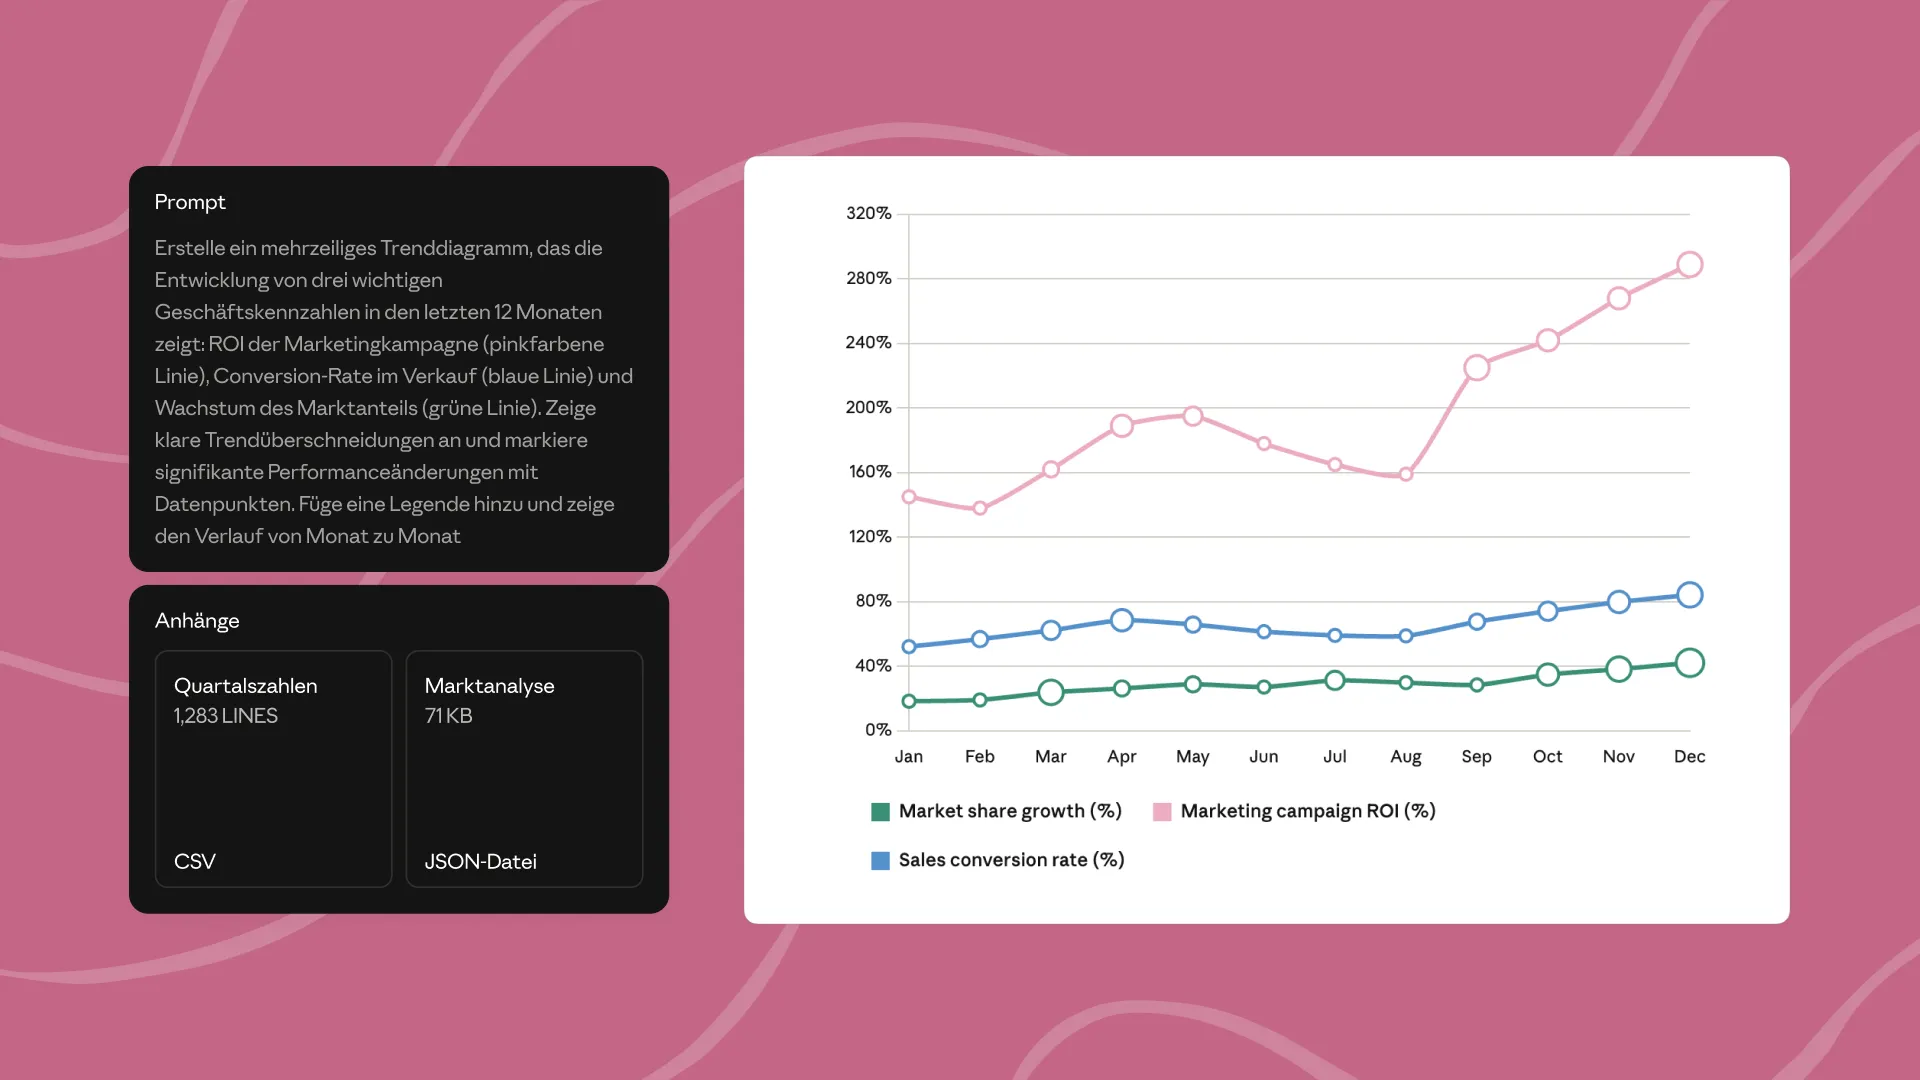Click the September data point on pink ROI line
1920x1080 pixels.
pyautogui.click(x=1476, y=368)
